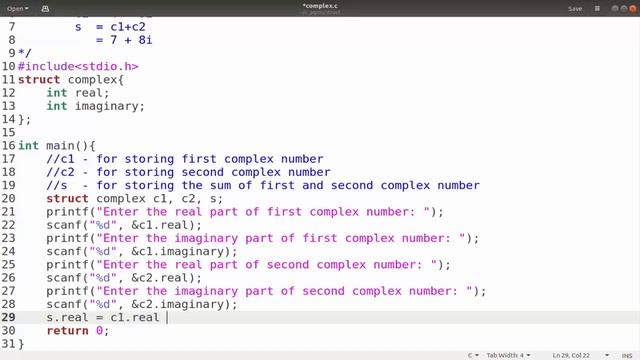Click the 'int main(){' line
The width and height of the screenshot is (640, 360).
(x=56, y=145)
